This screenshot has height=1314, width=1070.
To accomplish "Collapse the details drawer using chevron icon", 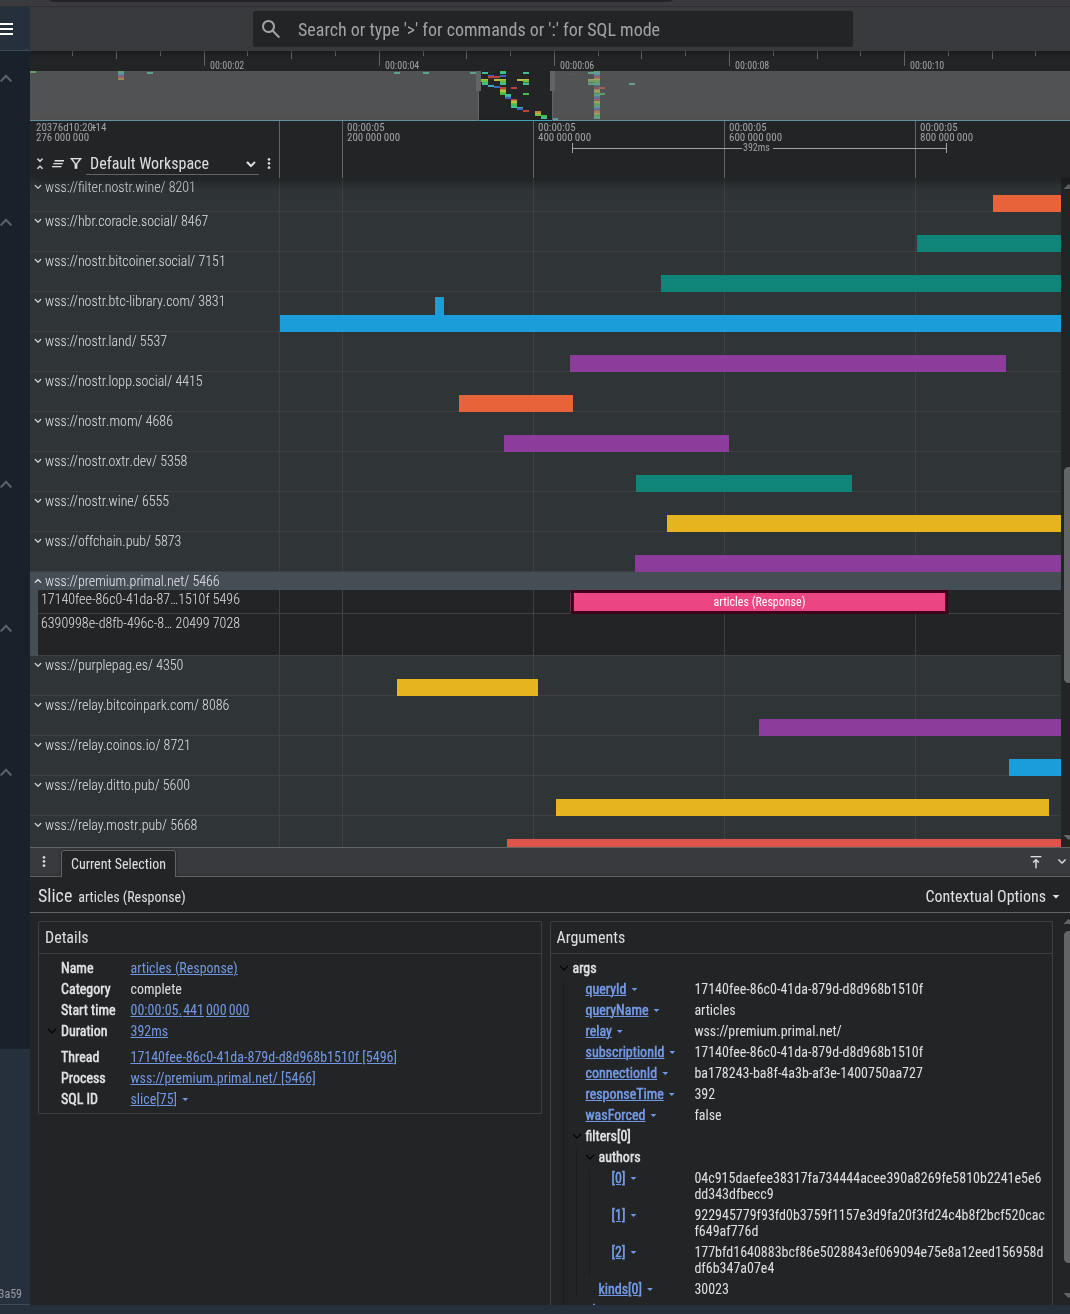I will click(1061, 862).
